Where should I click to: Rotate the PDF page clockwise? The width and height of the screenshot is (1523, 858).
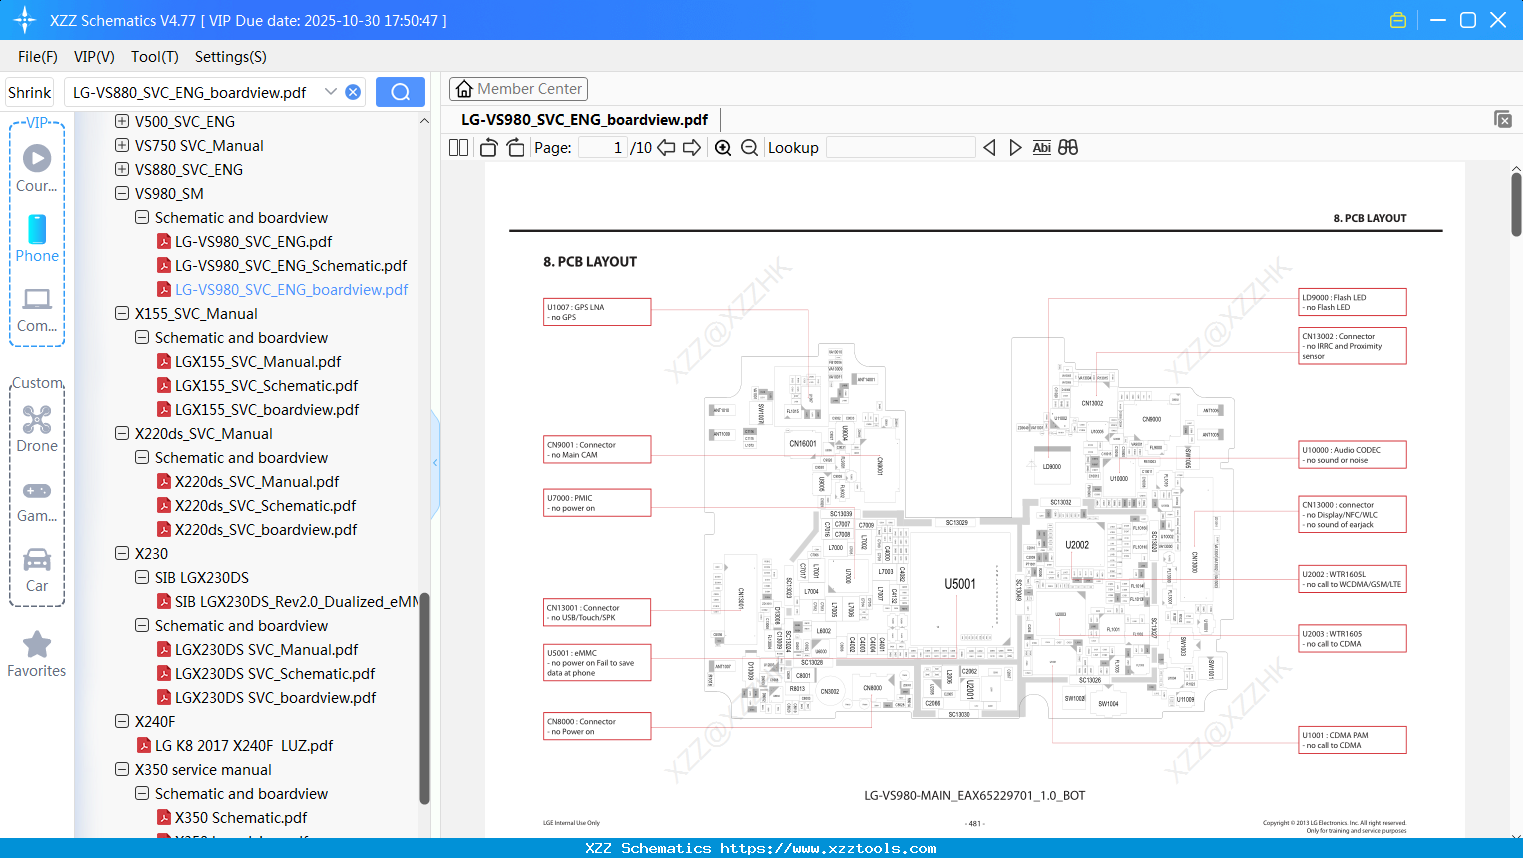click(514, 147)
